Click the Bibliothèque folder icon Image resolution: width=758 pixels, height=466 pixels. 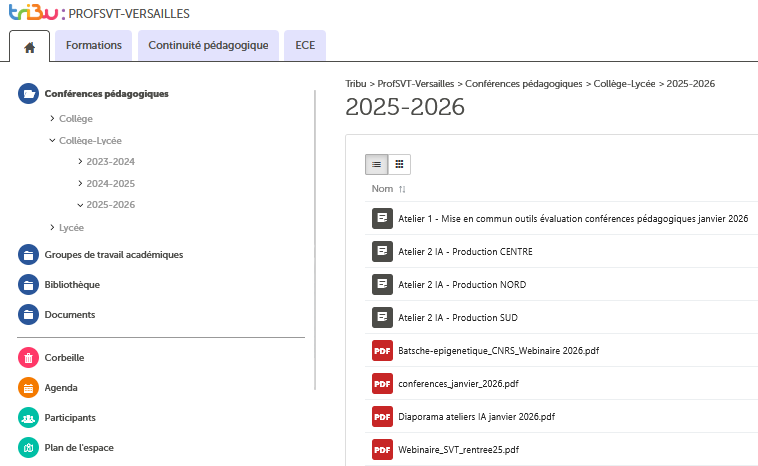(28, 284)
